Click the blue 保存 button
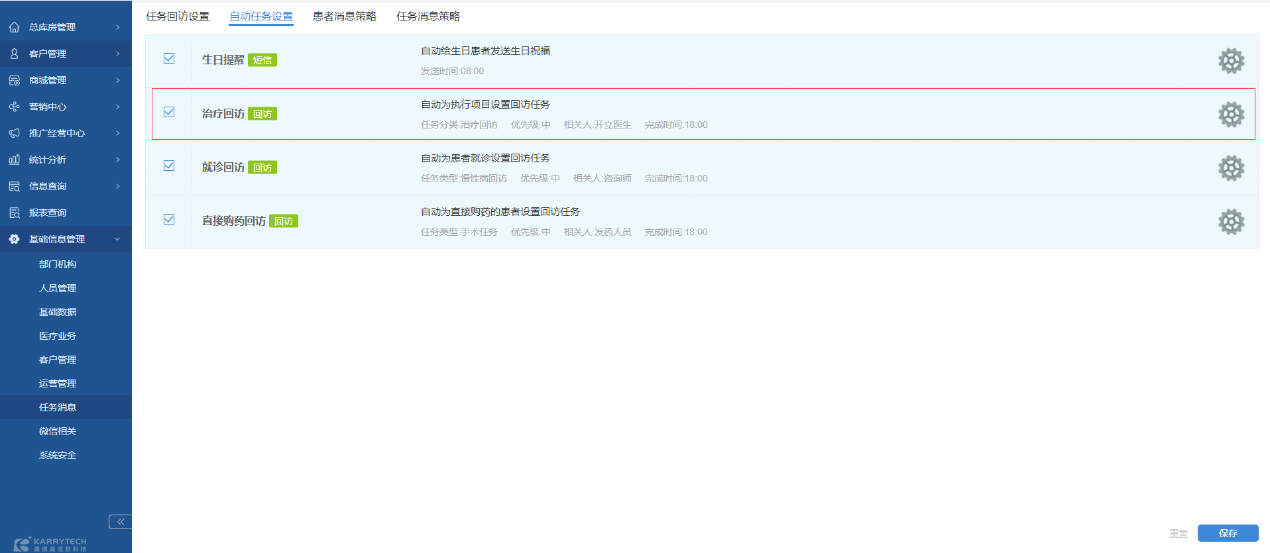Screen dimensions: 1270x553 point(1227,533)
